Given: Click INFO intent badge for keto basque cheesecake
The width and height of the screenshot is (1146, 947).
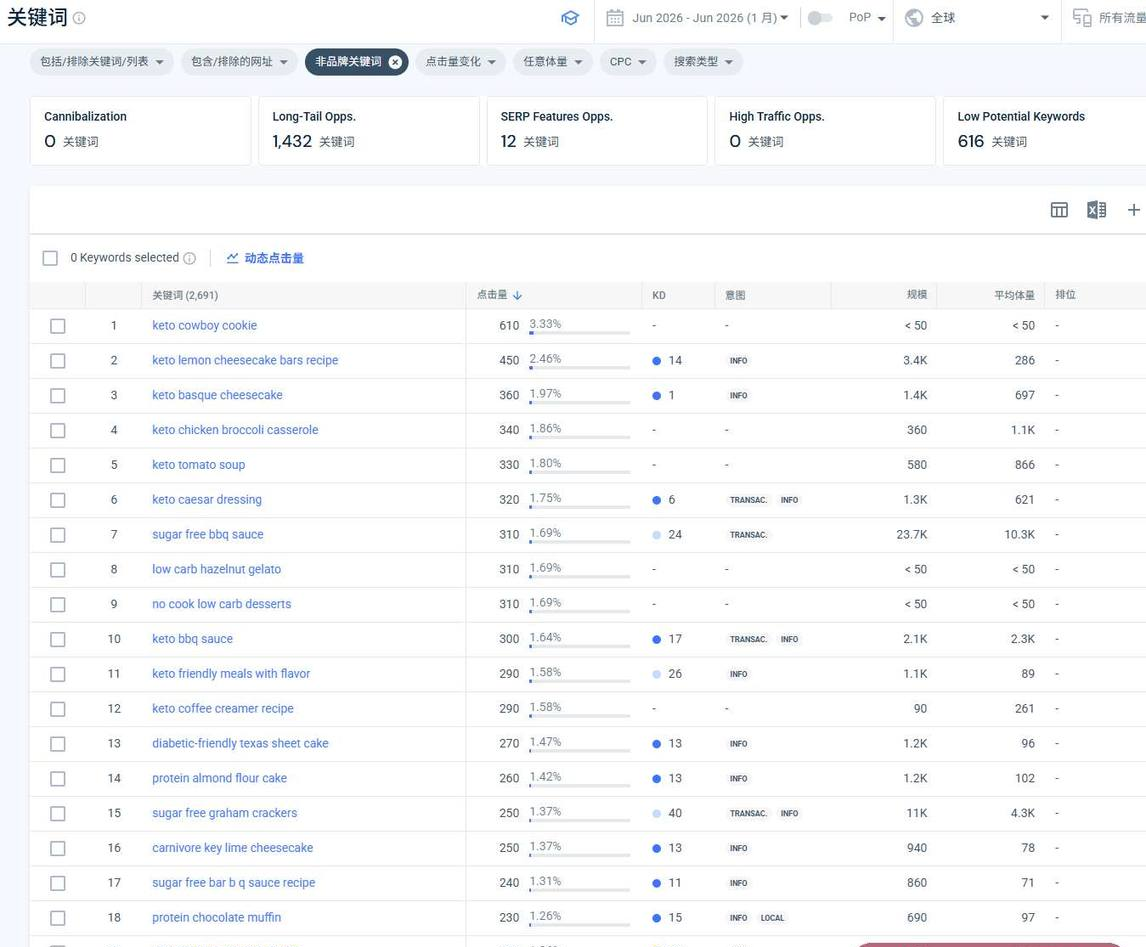Looking at the screenshot, I should [x=738, y=395].
